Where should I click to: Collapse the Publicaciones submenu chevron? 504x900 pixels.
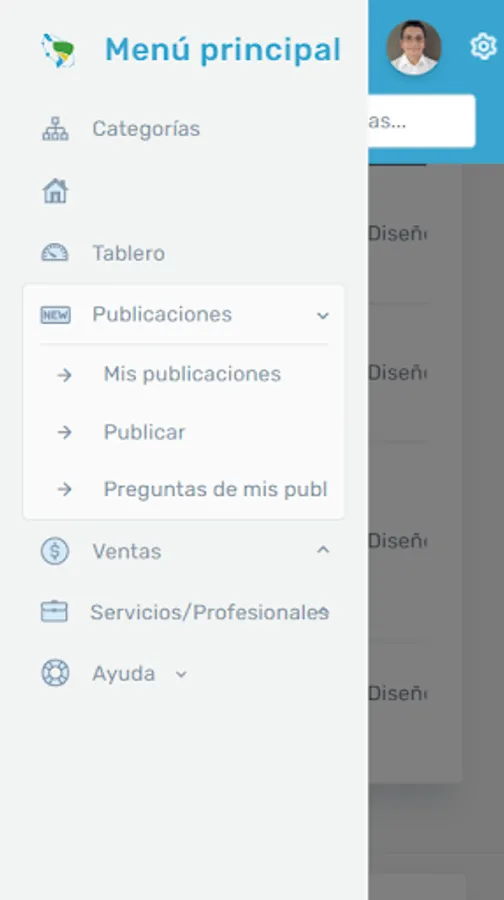pos(323,315)
